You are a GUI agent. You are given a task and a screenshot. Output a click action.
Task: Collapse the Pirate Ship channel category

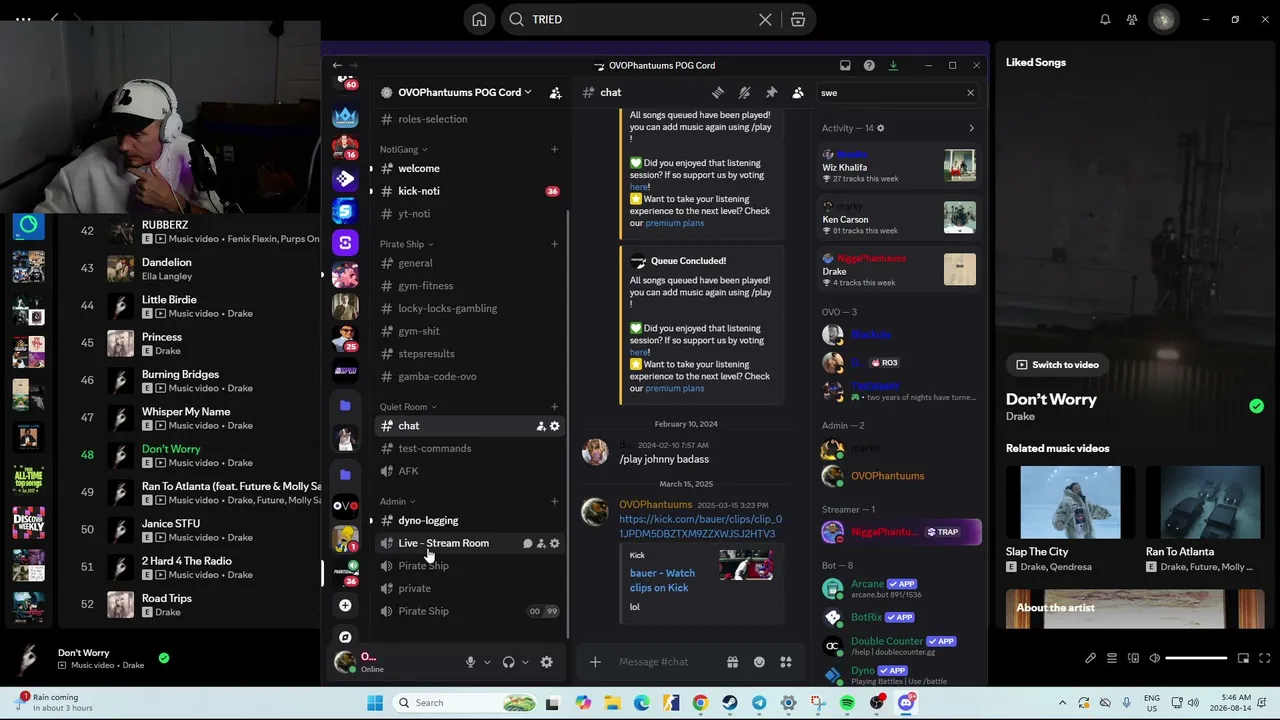click(x=407, y=244)
